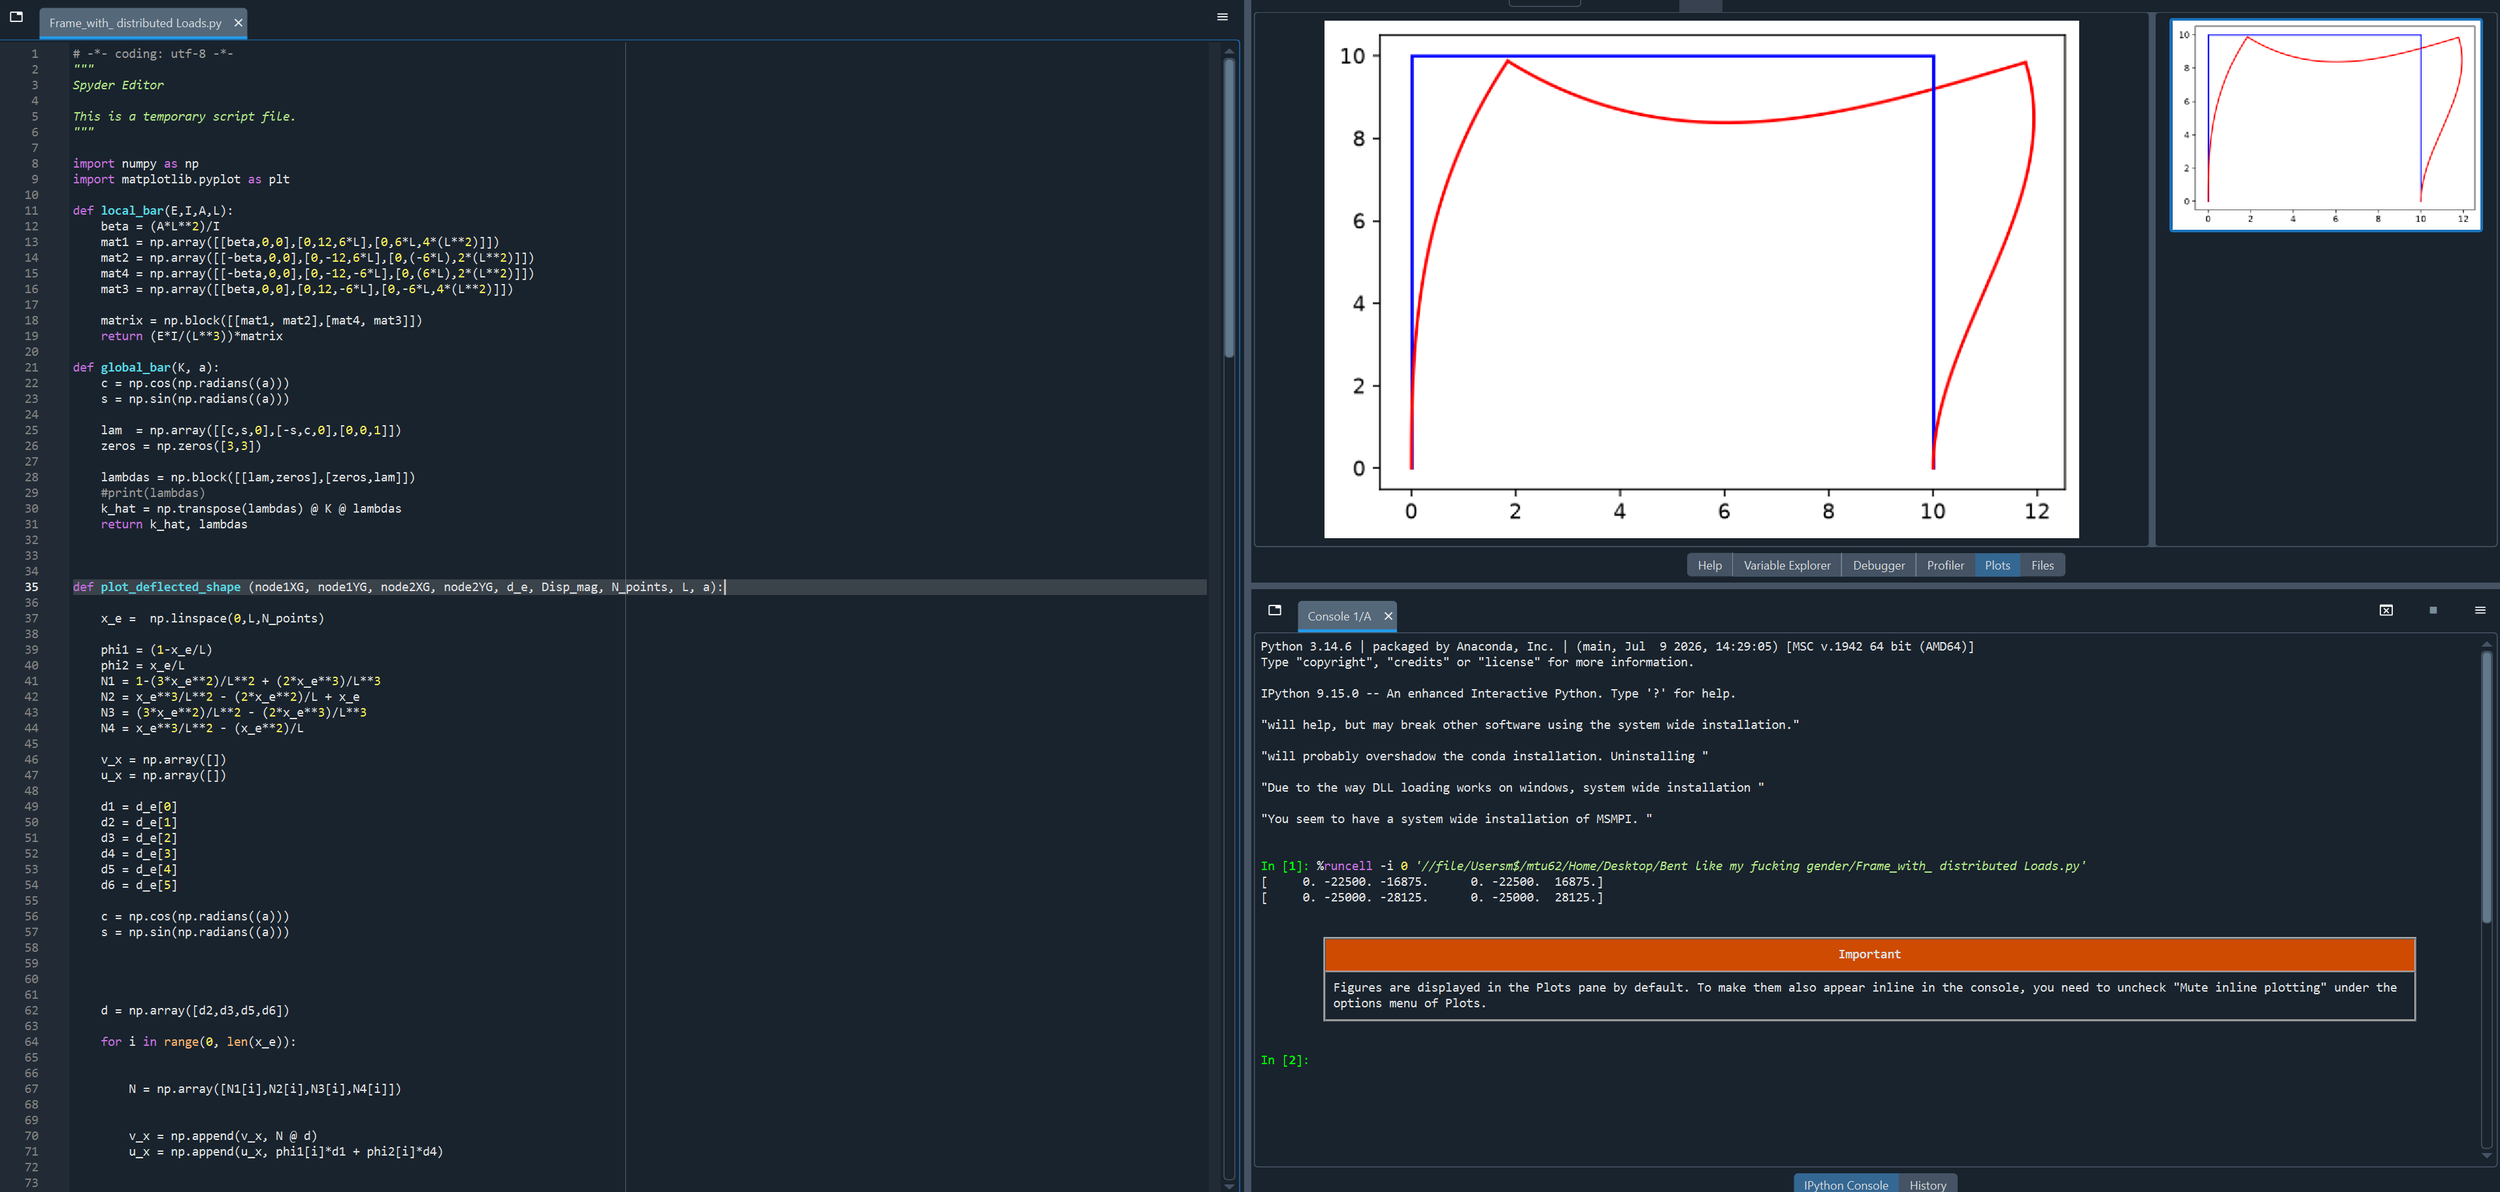Click the 'IPython 9.15.0' info line in console
Image resolution: width=2500 pixels, height=1192 pixels.
pos(1498,694)
